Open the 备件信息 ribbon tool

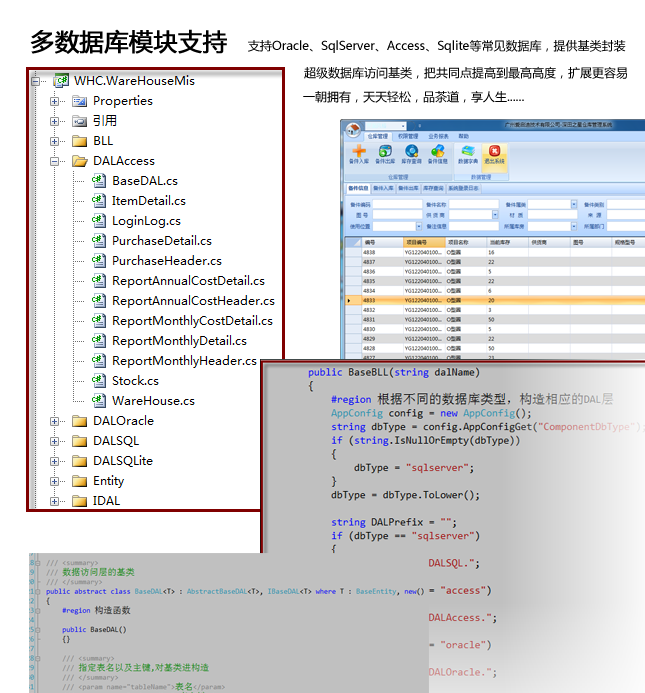point(438,154)
